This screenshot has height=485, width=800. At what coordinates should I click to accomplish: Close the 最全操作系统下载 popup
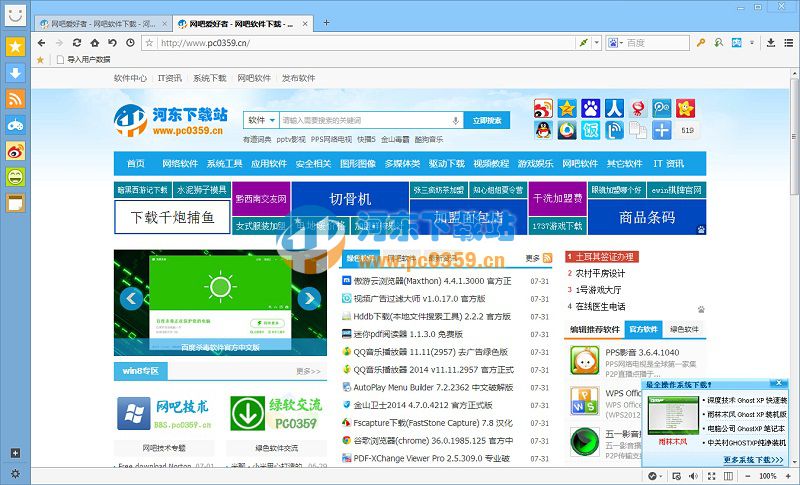(x=779, y=384)
